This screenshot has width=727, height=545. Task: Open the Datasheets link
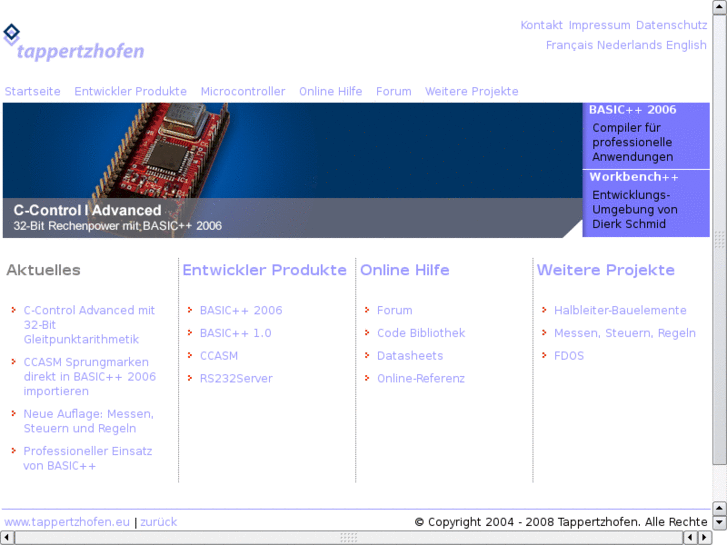point(409,356)
